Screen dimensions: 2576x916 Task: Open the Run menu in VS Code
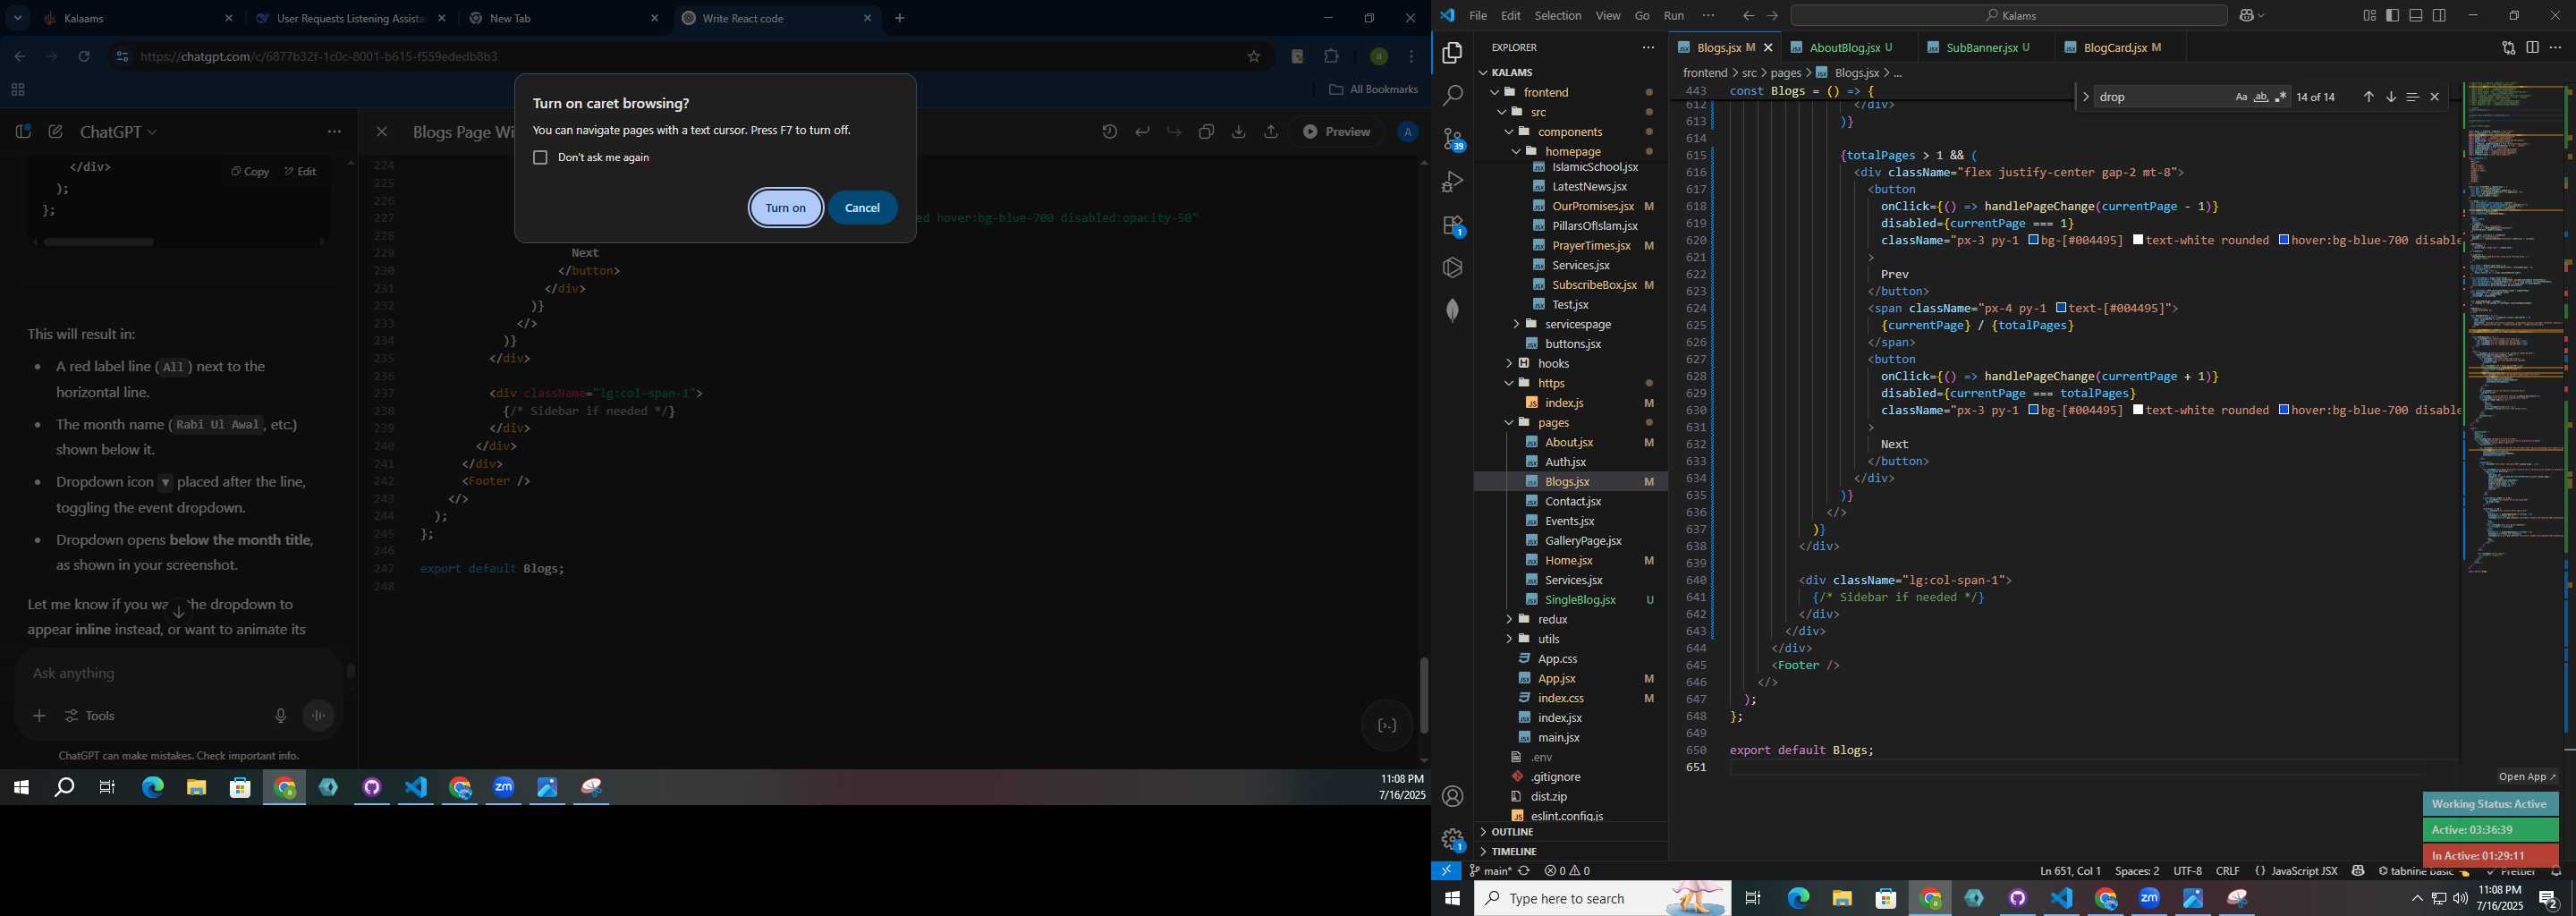1674,16
